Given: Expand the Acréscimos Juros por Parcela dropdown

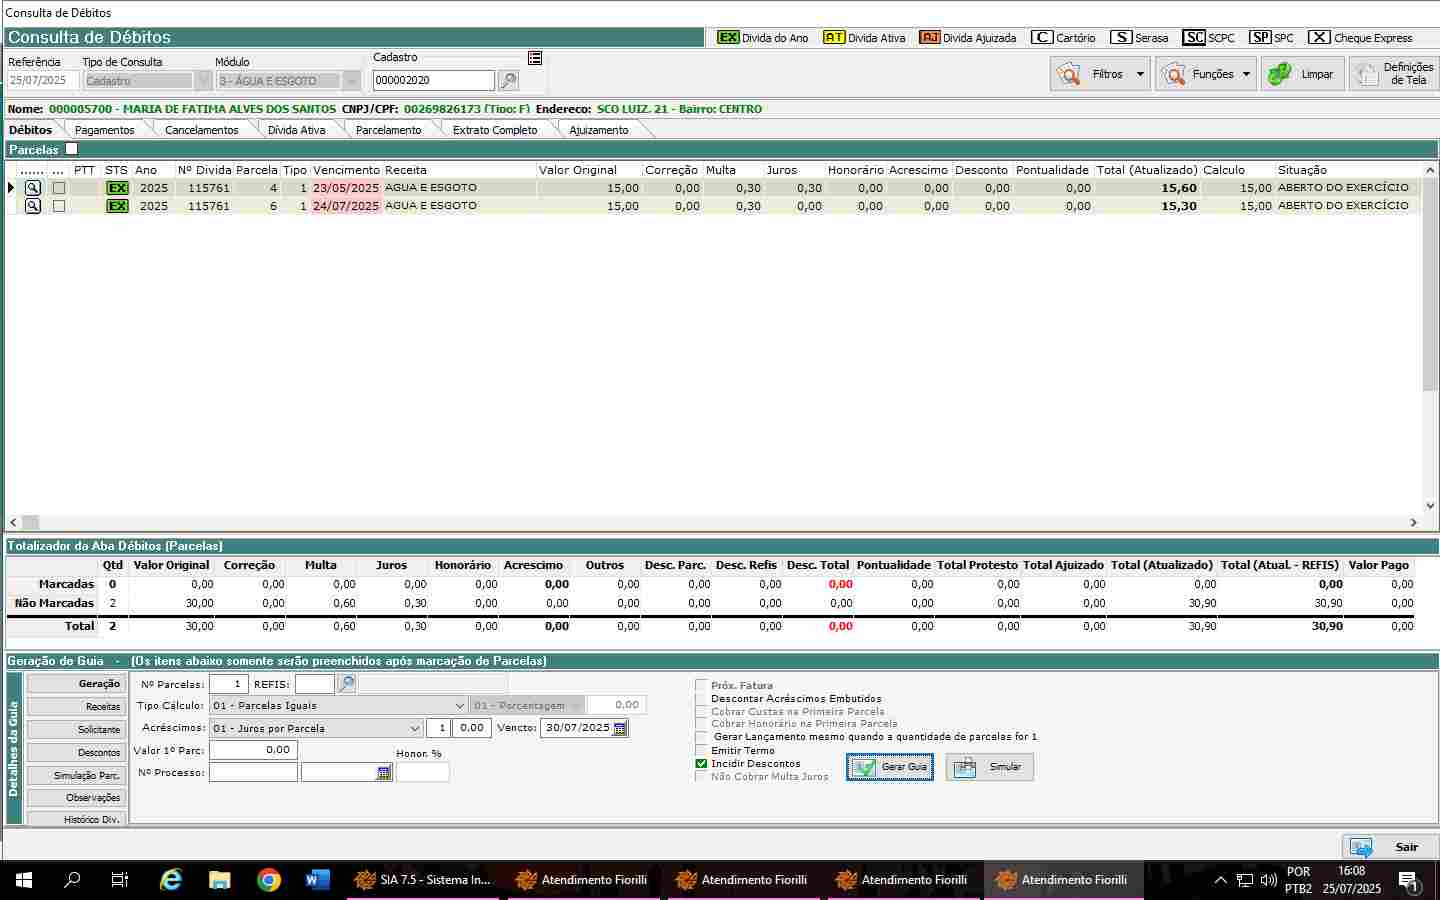Looking at the screenshot, I should point(415,729).
